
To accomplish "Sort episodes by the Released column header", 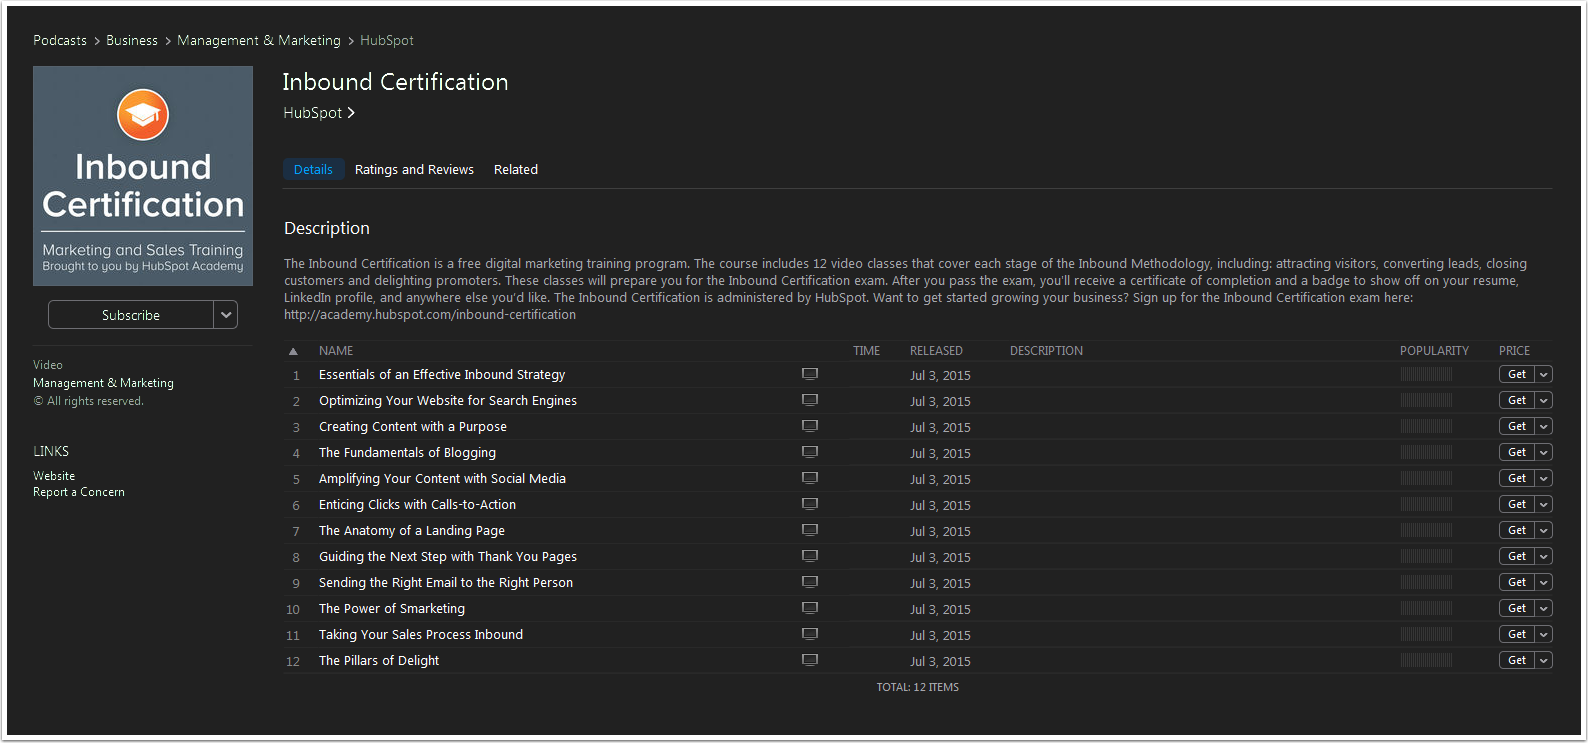I will click(x=936, y=351).
